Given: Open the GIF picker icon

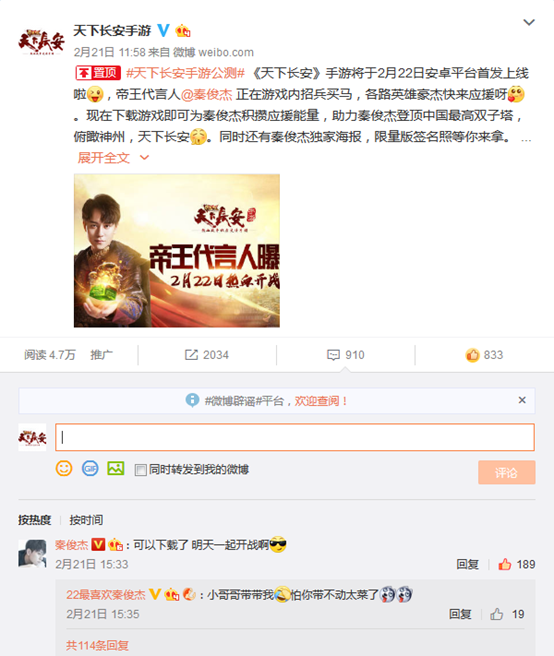Looking at the screenshot, I should [90, 468].
